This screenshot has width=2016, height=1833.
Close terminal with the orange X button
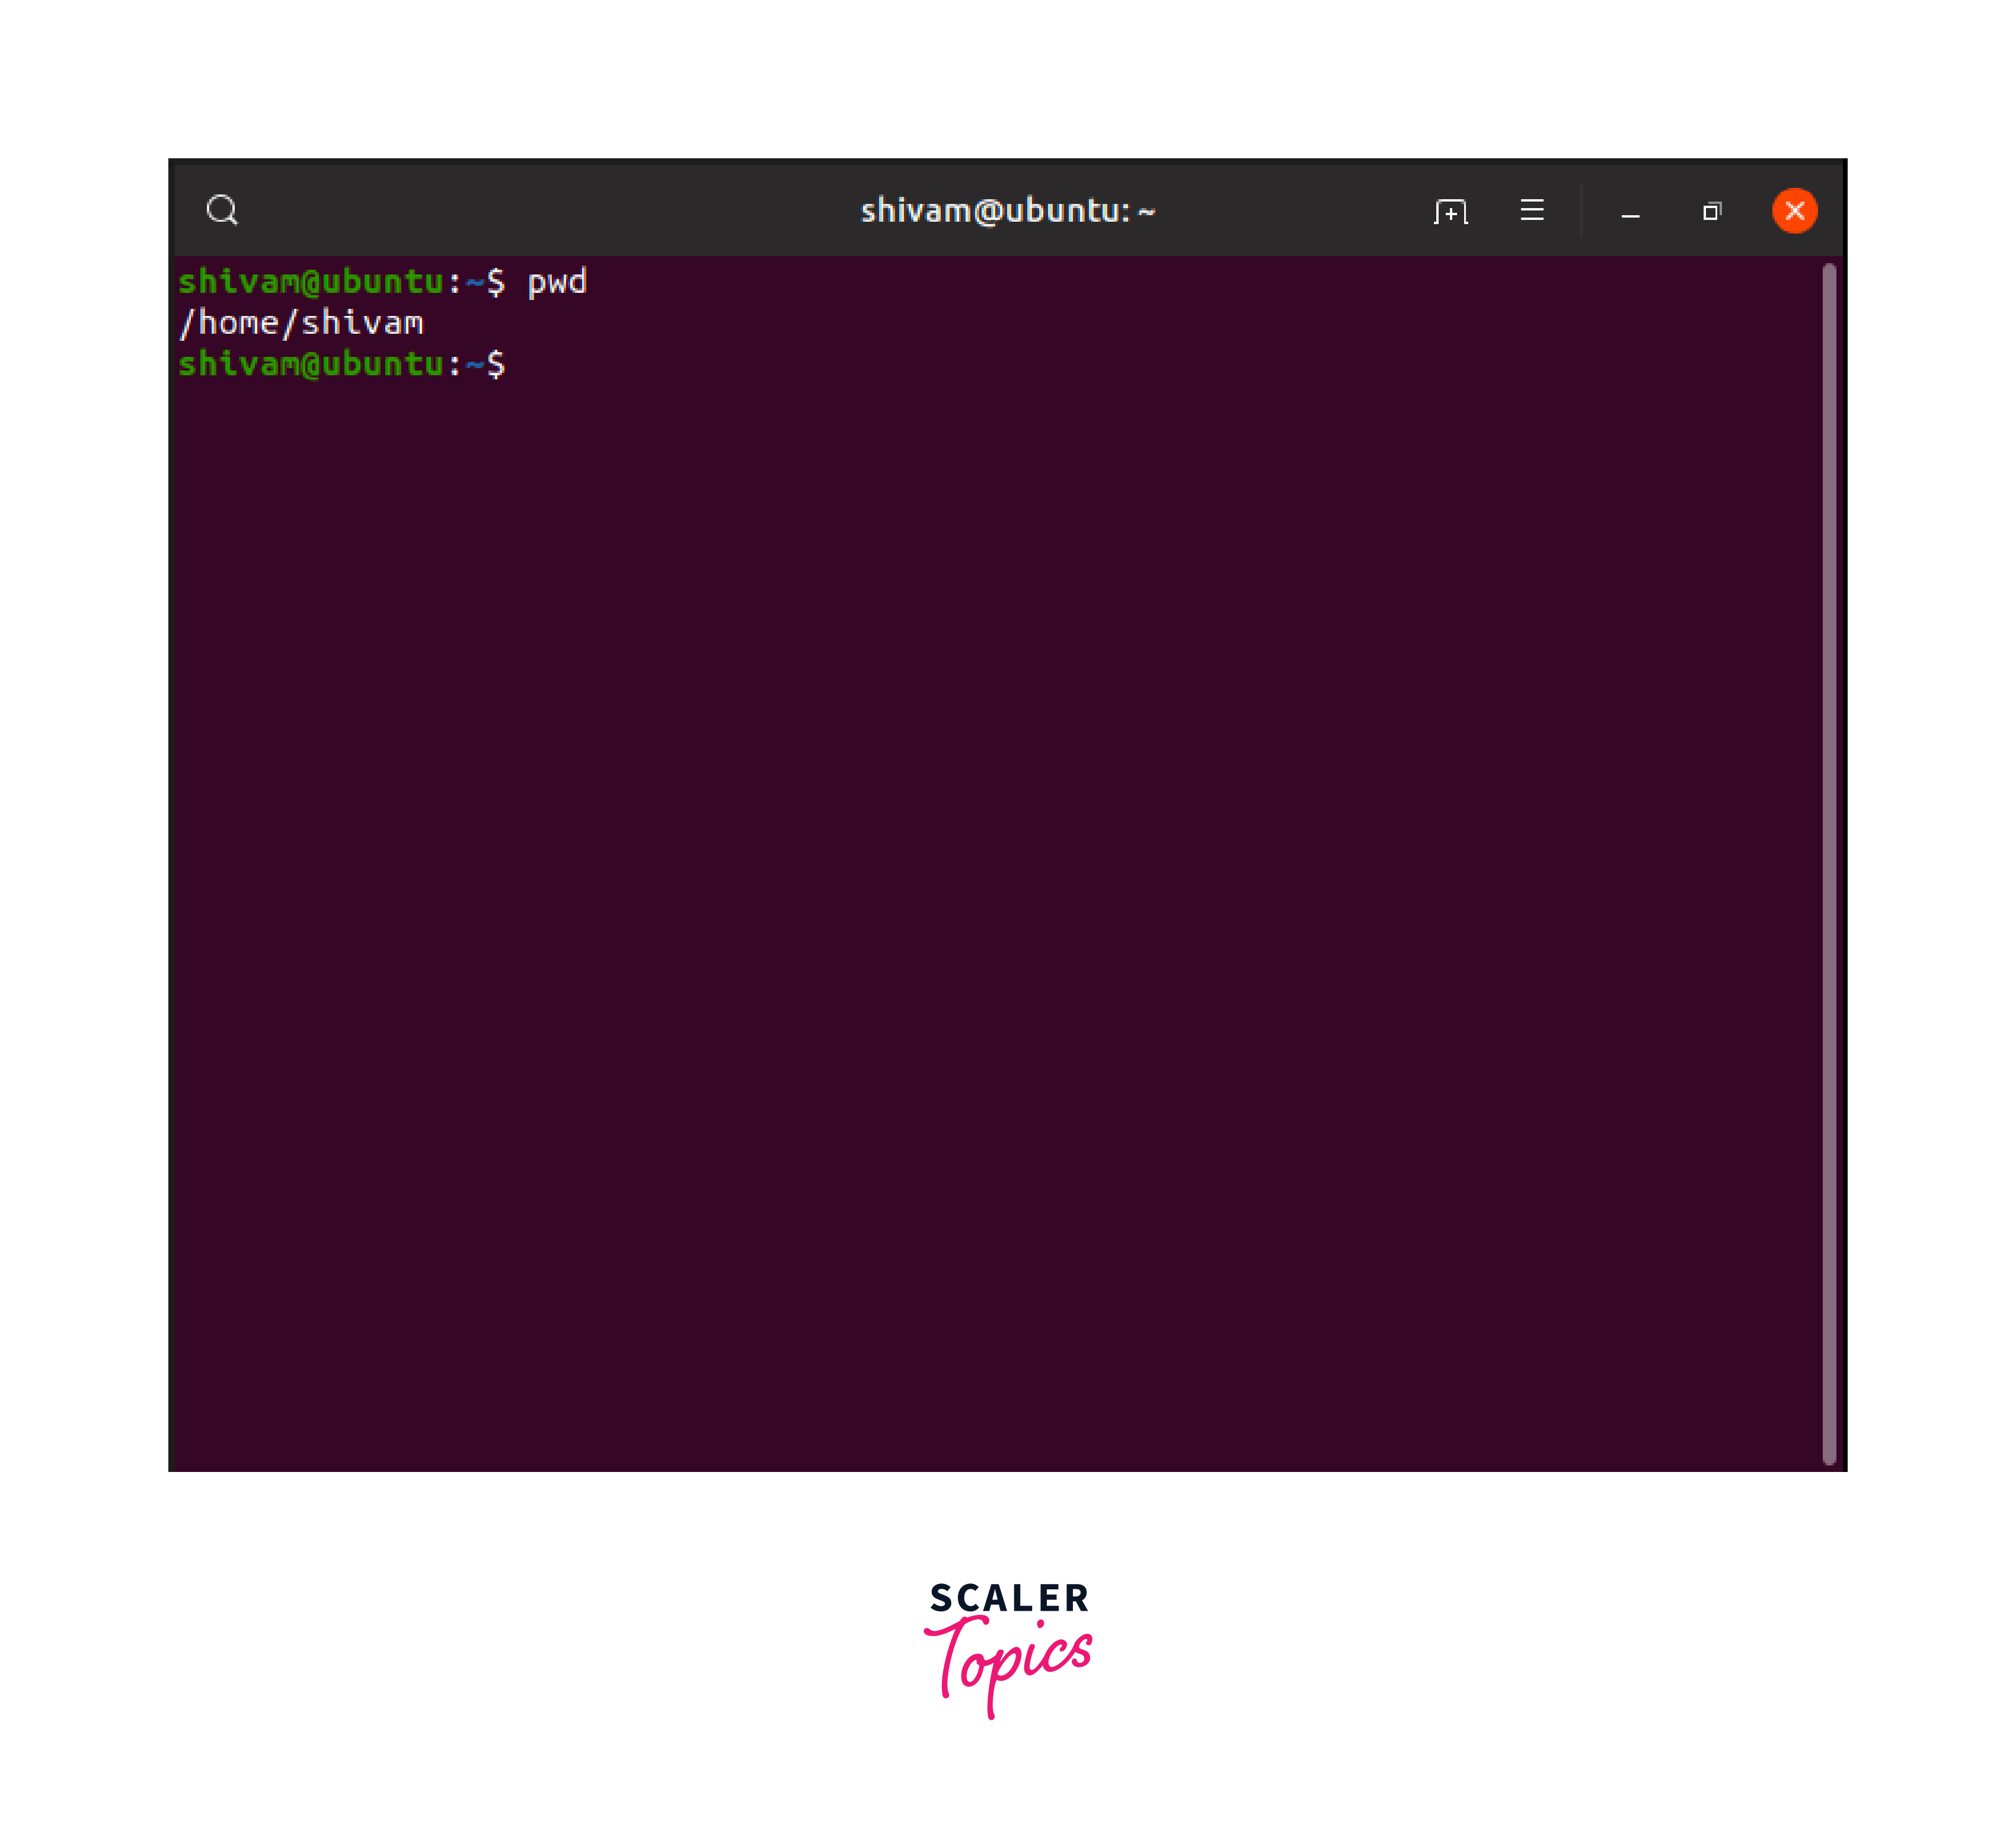coord(1794,210)
